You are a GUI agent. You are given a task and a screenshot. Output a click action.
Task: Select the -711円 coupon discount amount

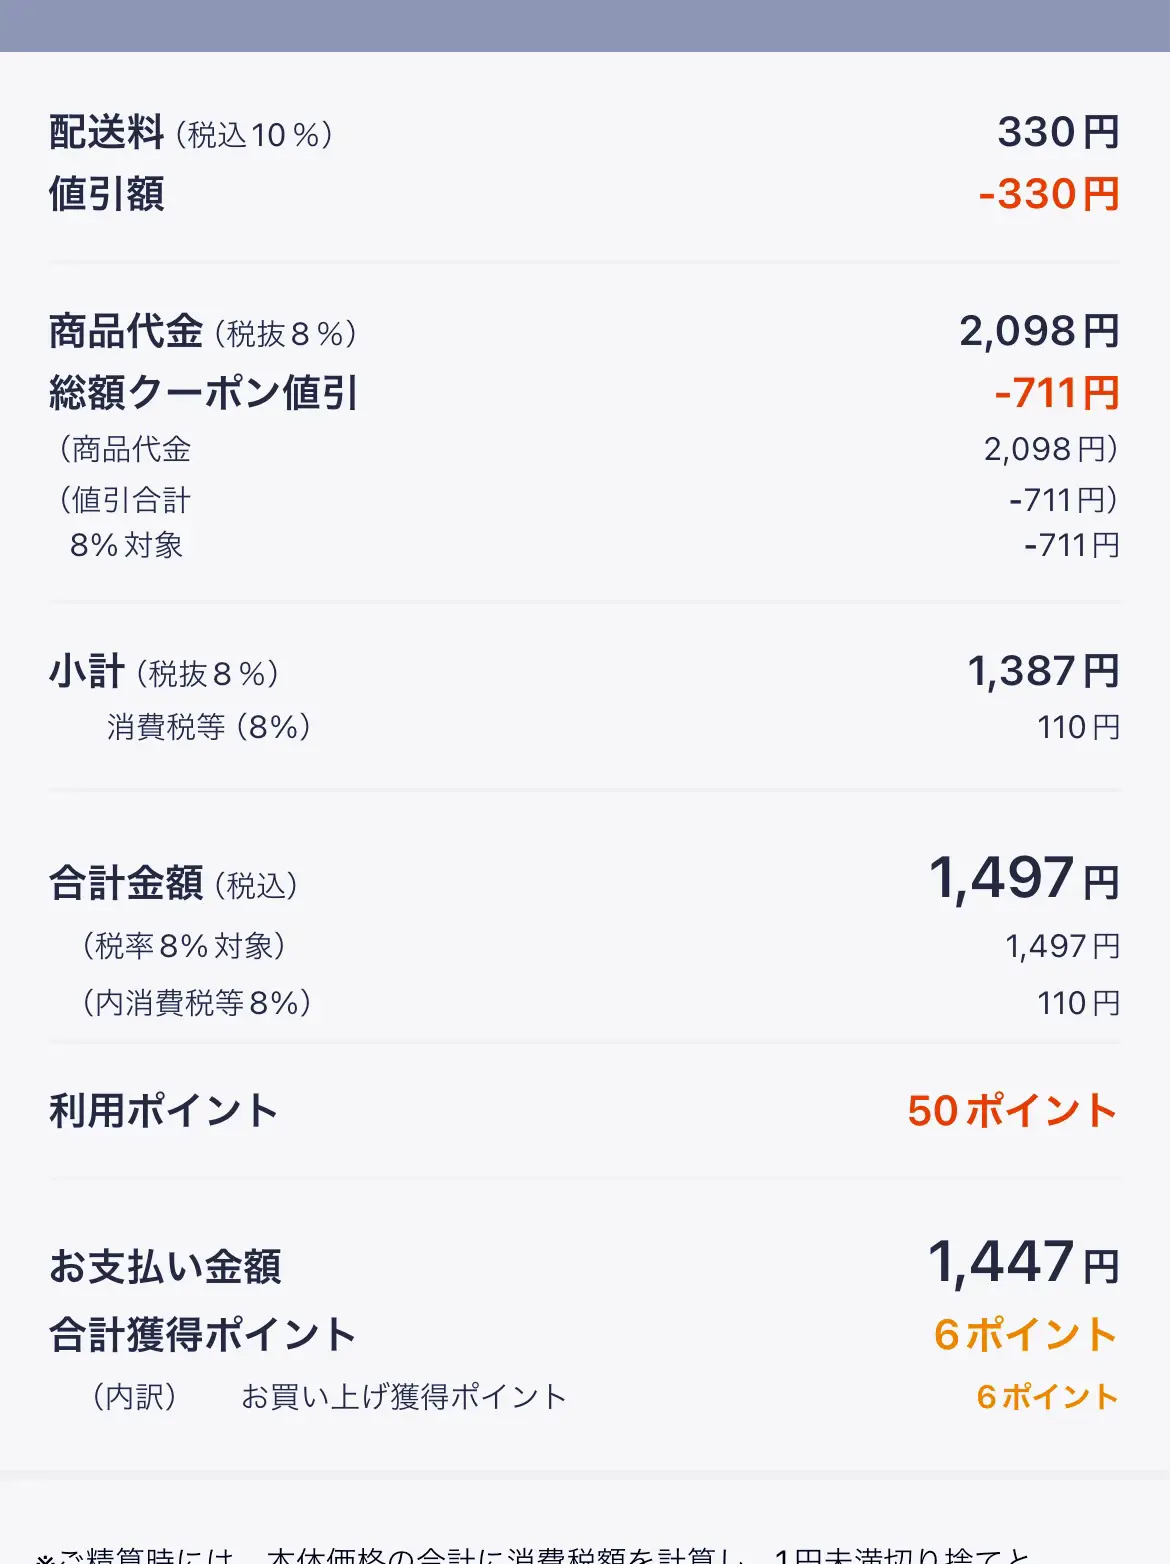click(1057, 393)
